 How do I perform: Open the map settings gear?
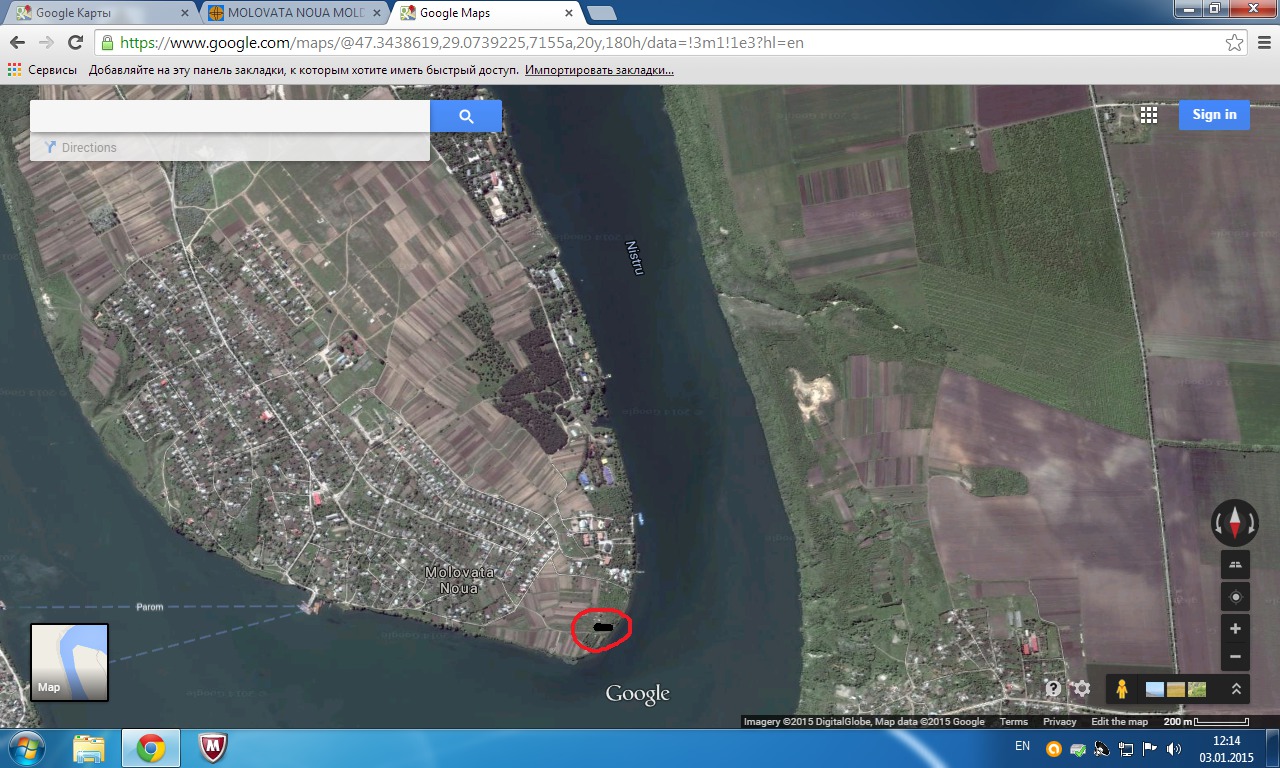point(1081,689)
